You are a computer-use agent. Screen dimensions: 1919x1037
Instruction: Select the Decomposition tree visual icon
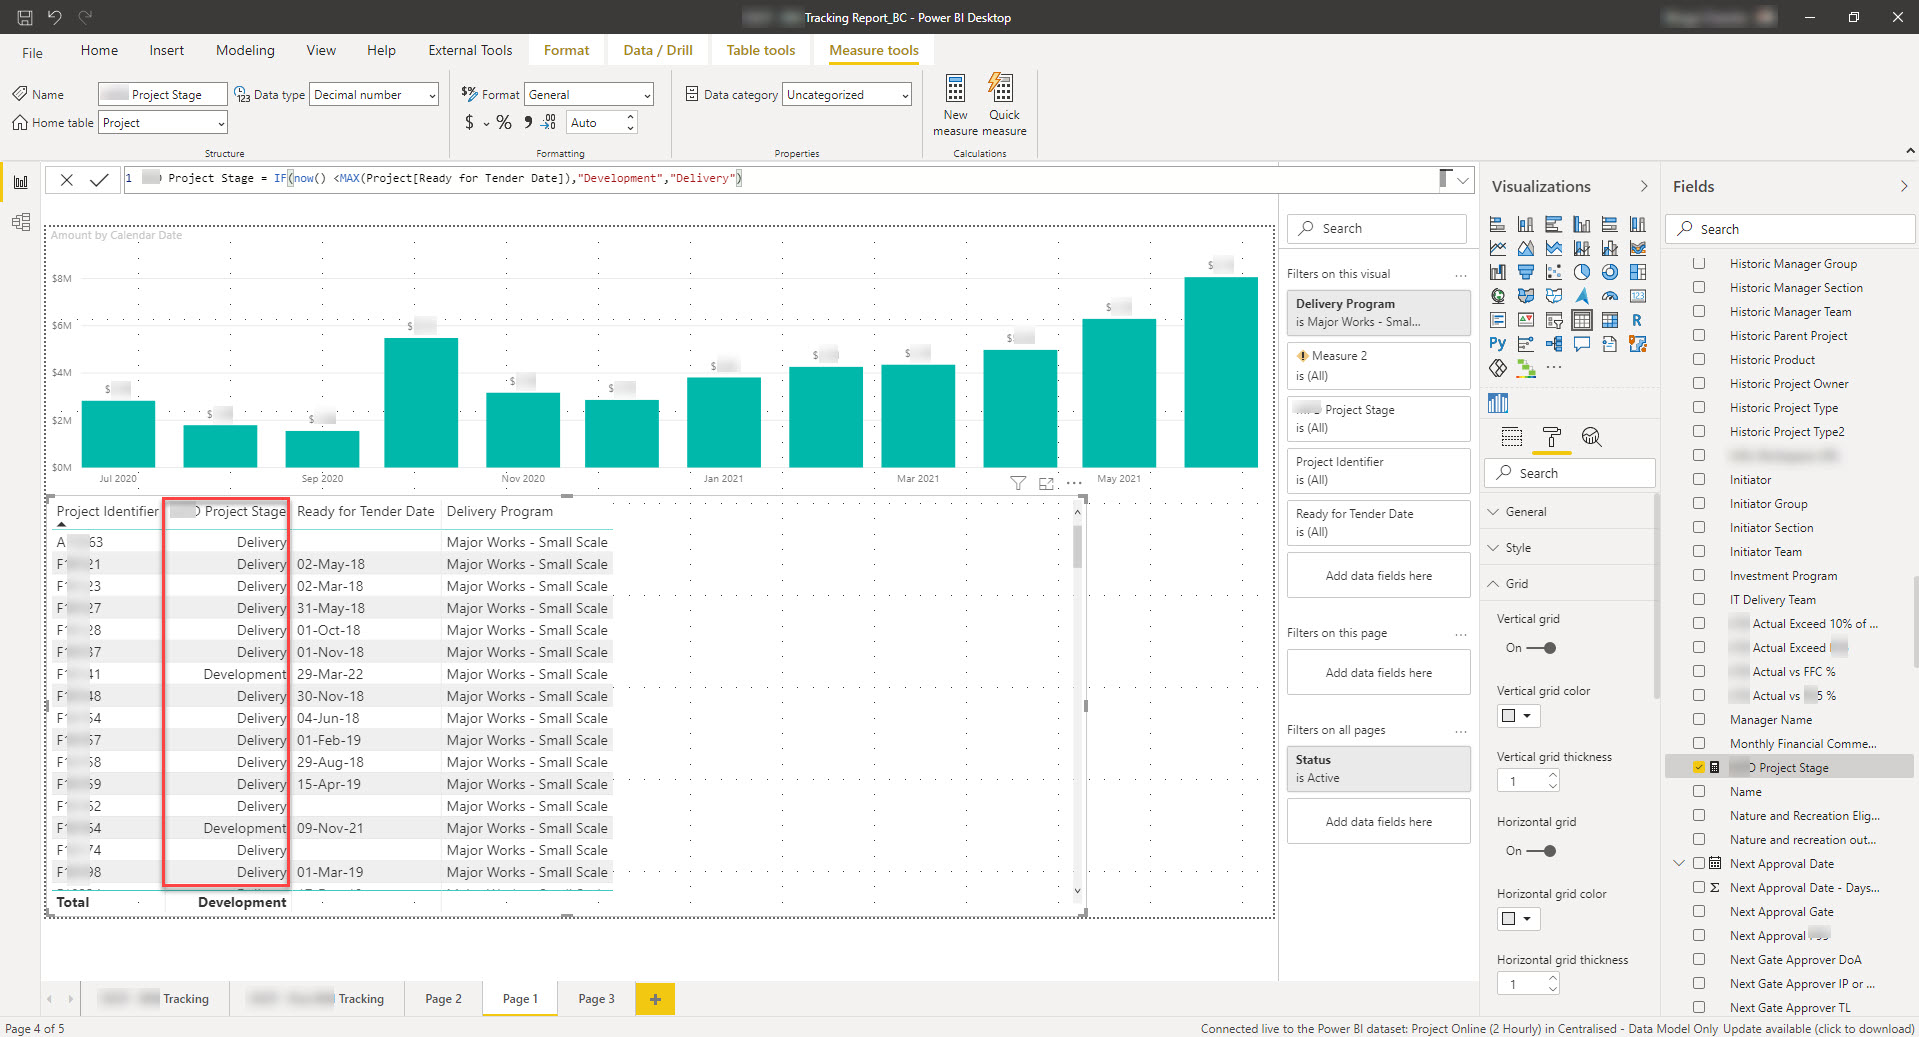tap(1553, 344)
